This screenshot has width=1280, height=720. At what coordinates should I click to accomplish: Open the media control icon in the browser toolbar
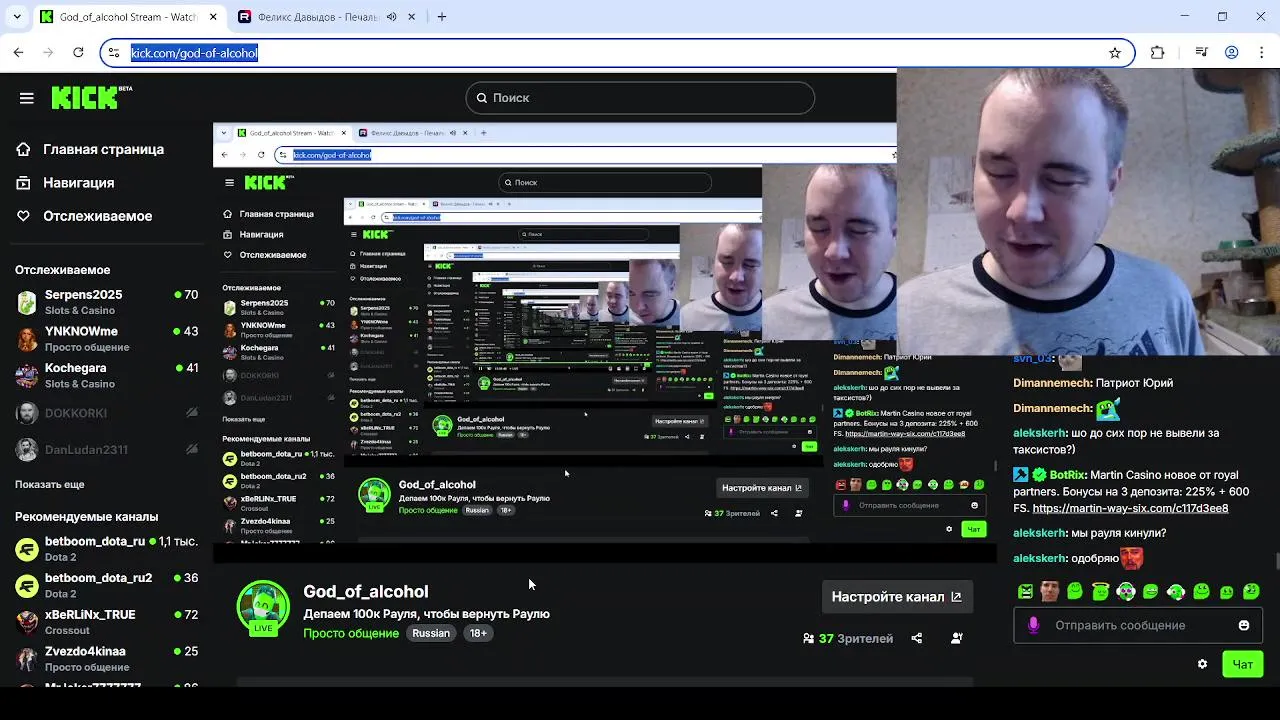(x=1202, y=53)
